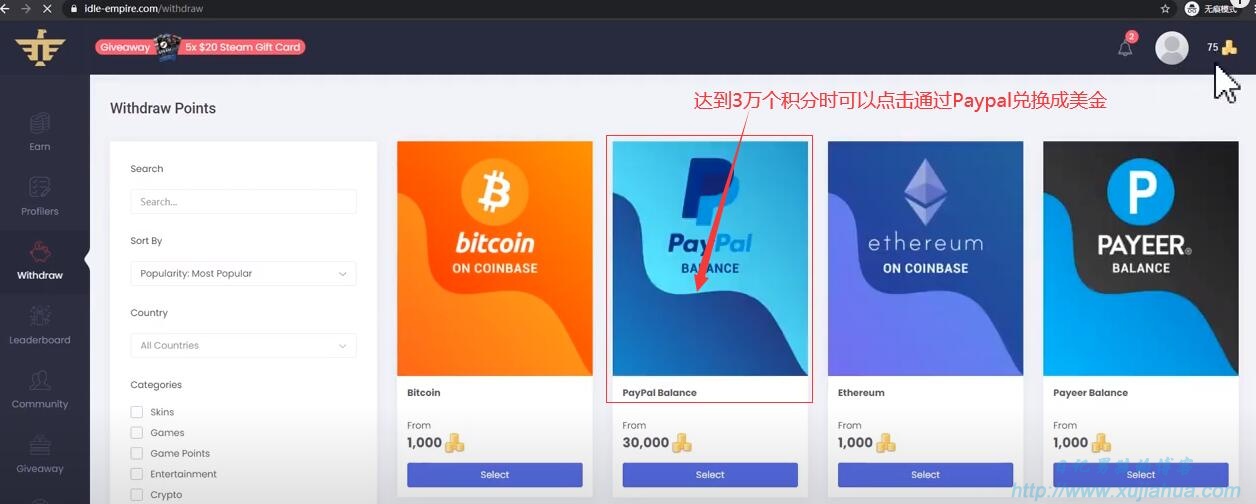
Task: Check the Skins category checkbox
Action: (x=136, y=411)
